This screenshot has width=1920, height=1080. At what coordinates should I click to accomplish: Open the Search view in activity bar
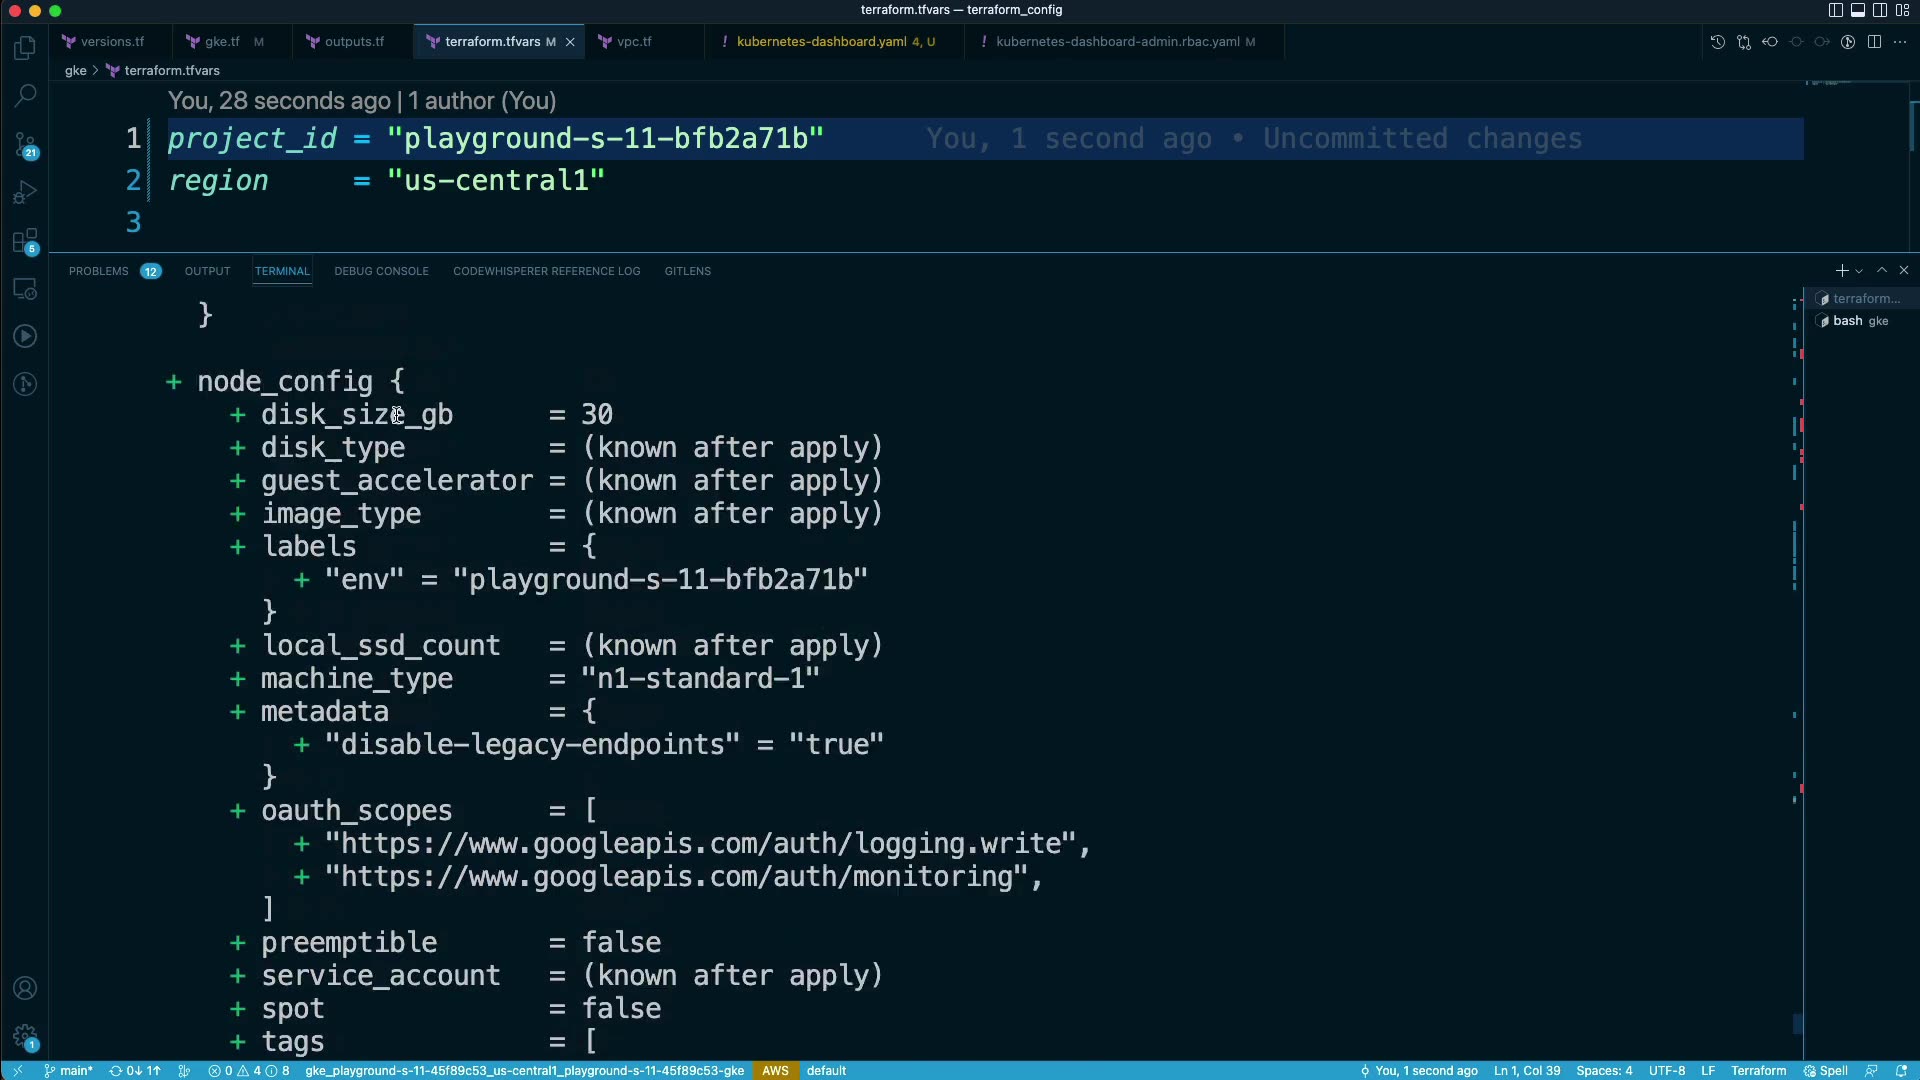click(x=25, y=96)
